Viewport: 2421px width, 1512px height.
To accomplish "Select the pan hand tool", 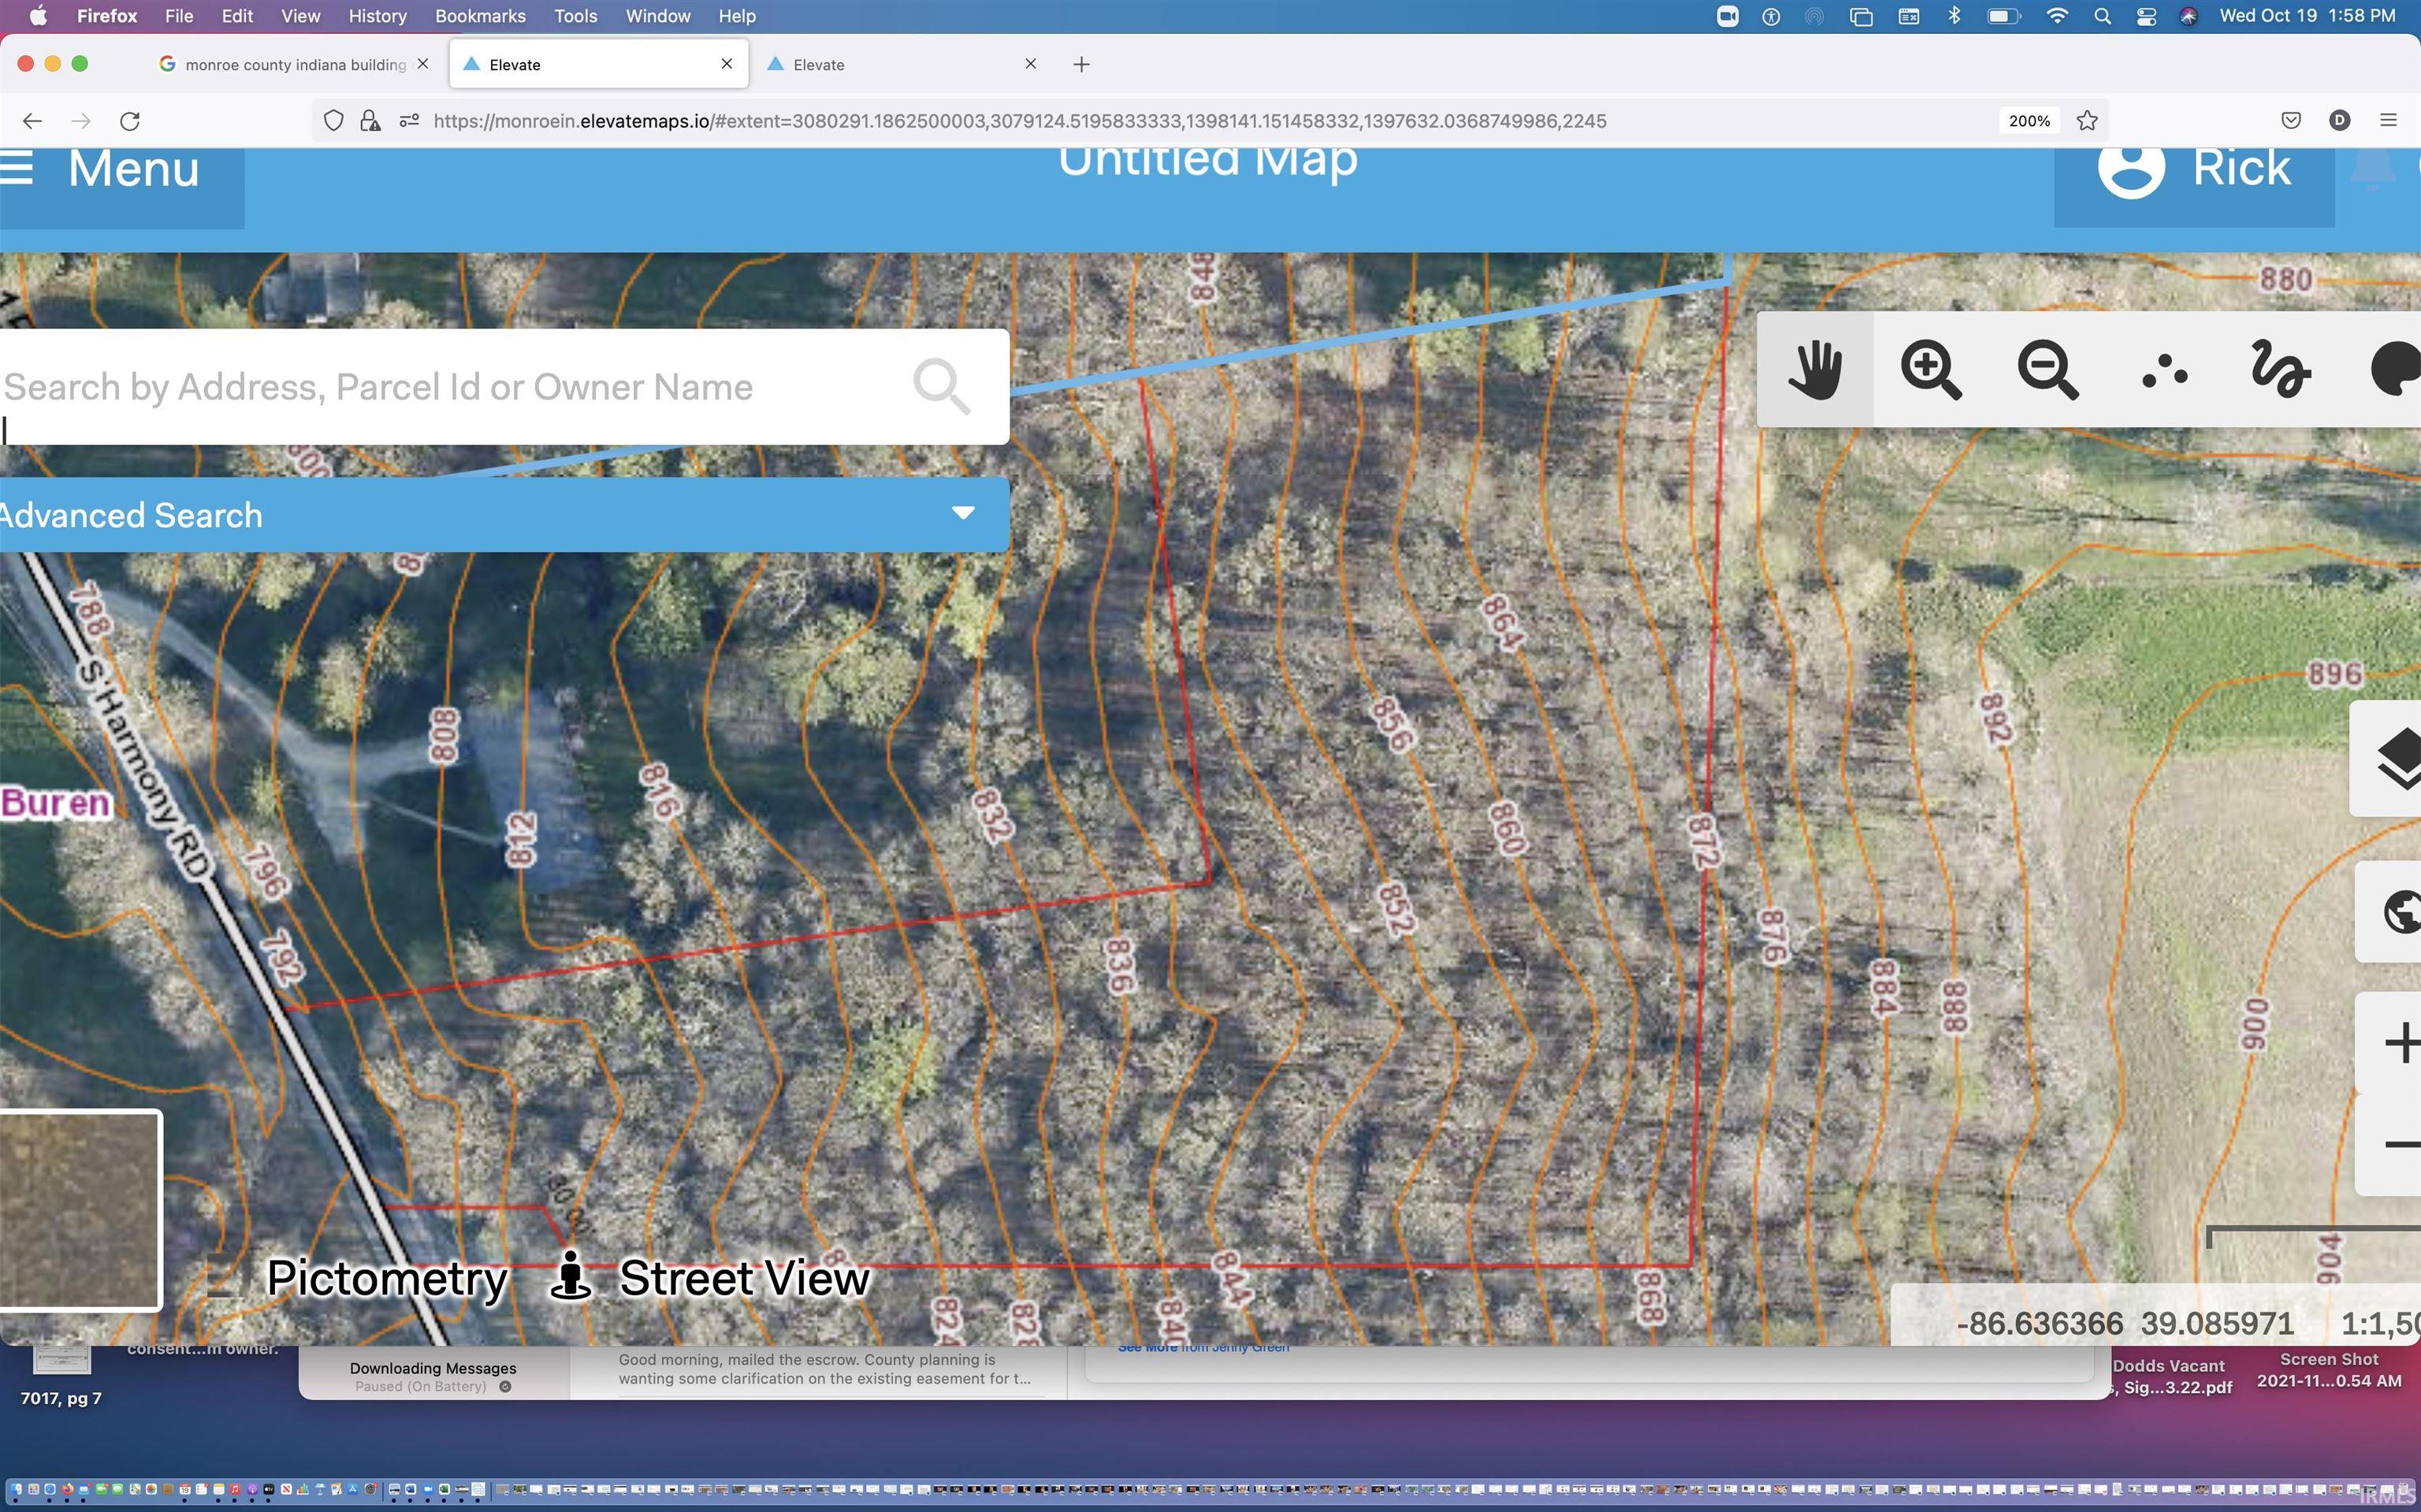I will [1814, 370].
